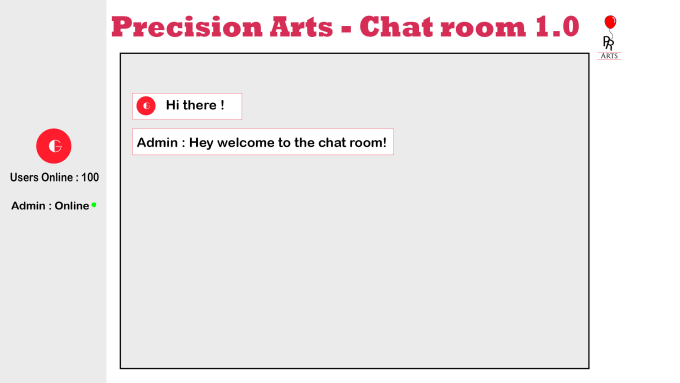Screen dimensions: 680x383
Task: Click the large red G avatar in sidebar
Action: (54, 146)
